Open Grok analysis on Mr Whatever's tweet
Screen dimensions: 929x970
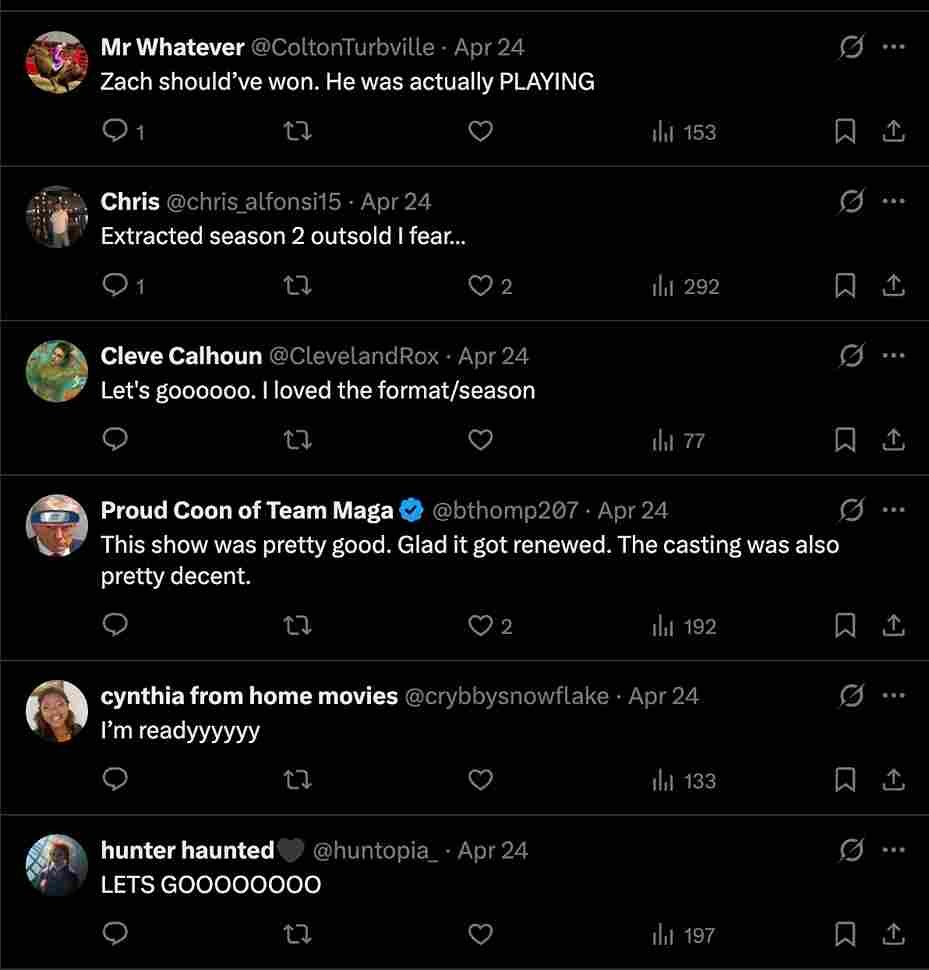[850, 47]
